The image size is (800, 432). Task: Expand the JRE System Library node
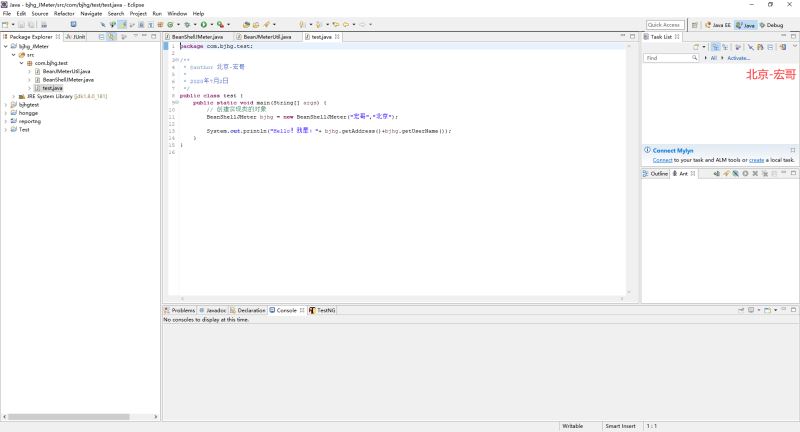[x=14, y=96]
